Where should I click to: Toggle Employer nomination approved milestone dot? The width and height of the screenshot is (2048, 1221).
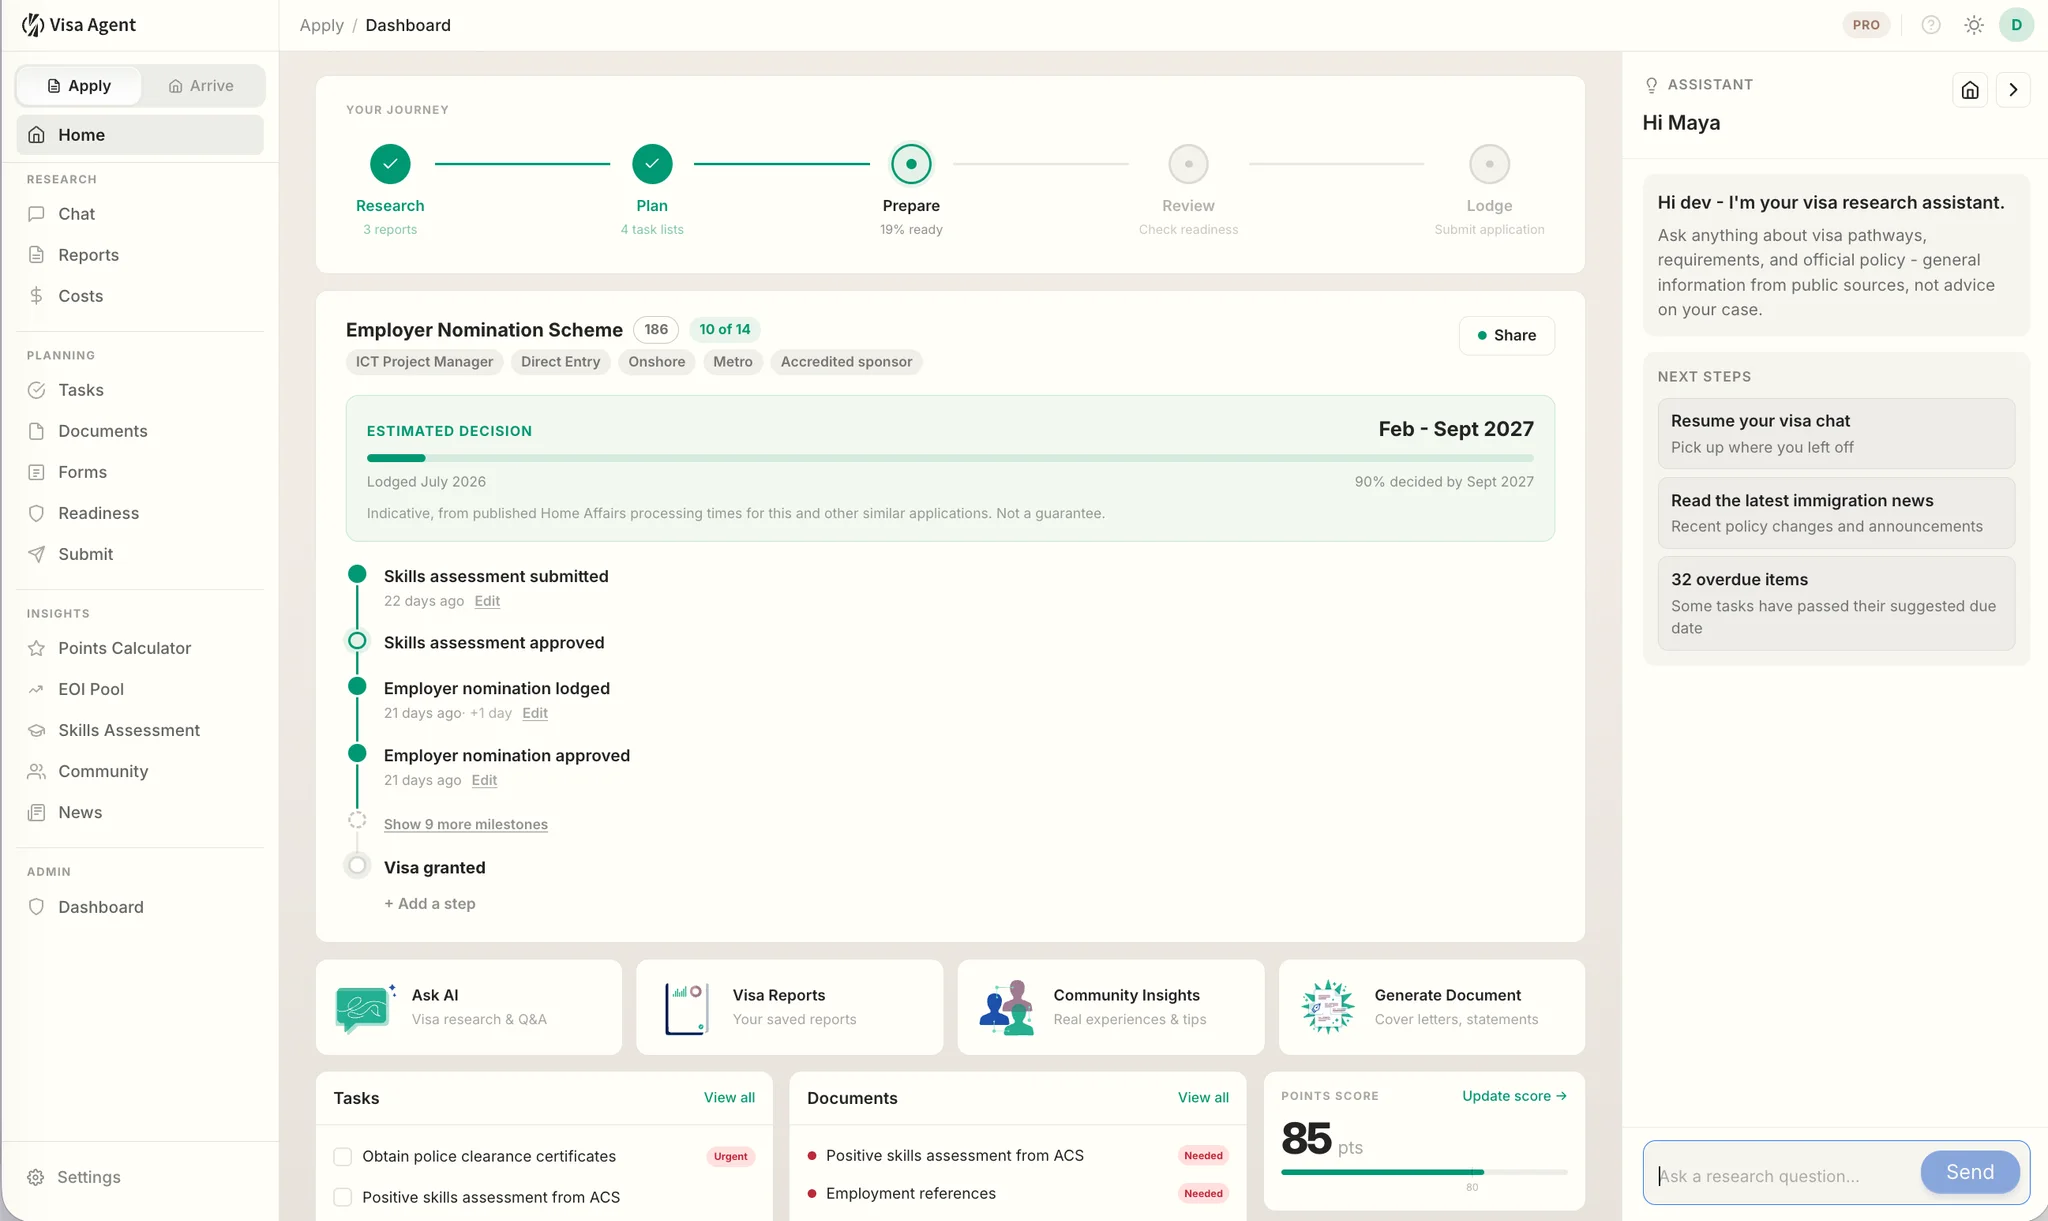[x=357, y=753]
